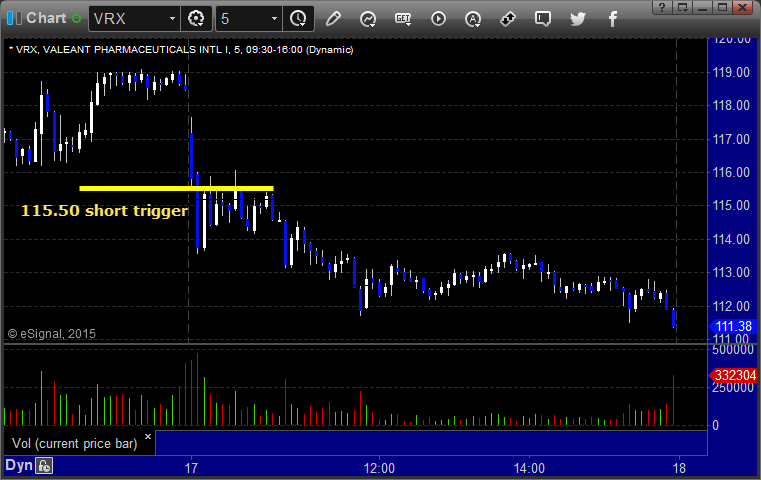Image resolution: width=761 pixels, height=480 pixels.
Task: Click the 500000 volume axis label
Action: (733, 350)
